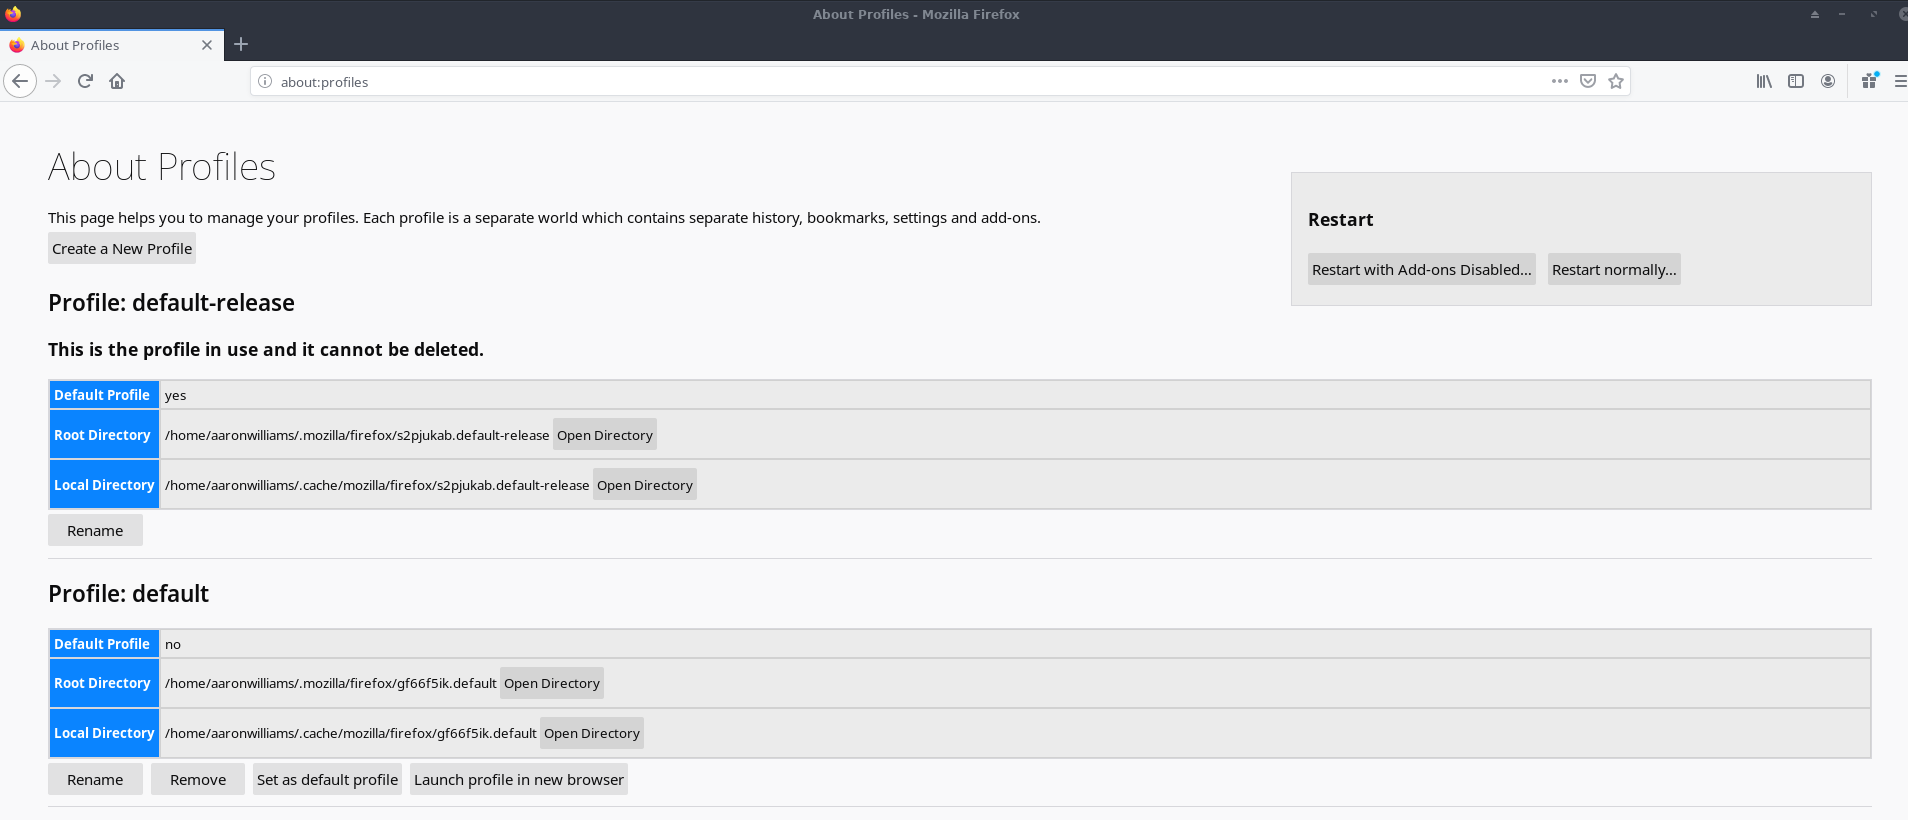This screenshot has width=1908, height=820.
Task: Save page to Pocket
Action: coord(1587,81)
